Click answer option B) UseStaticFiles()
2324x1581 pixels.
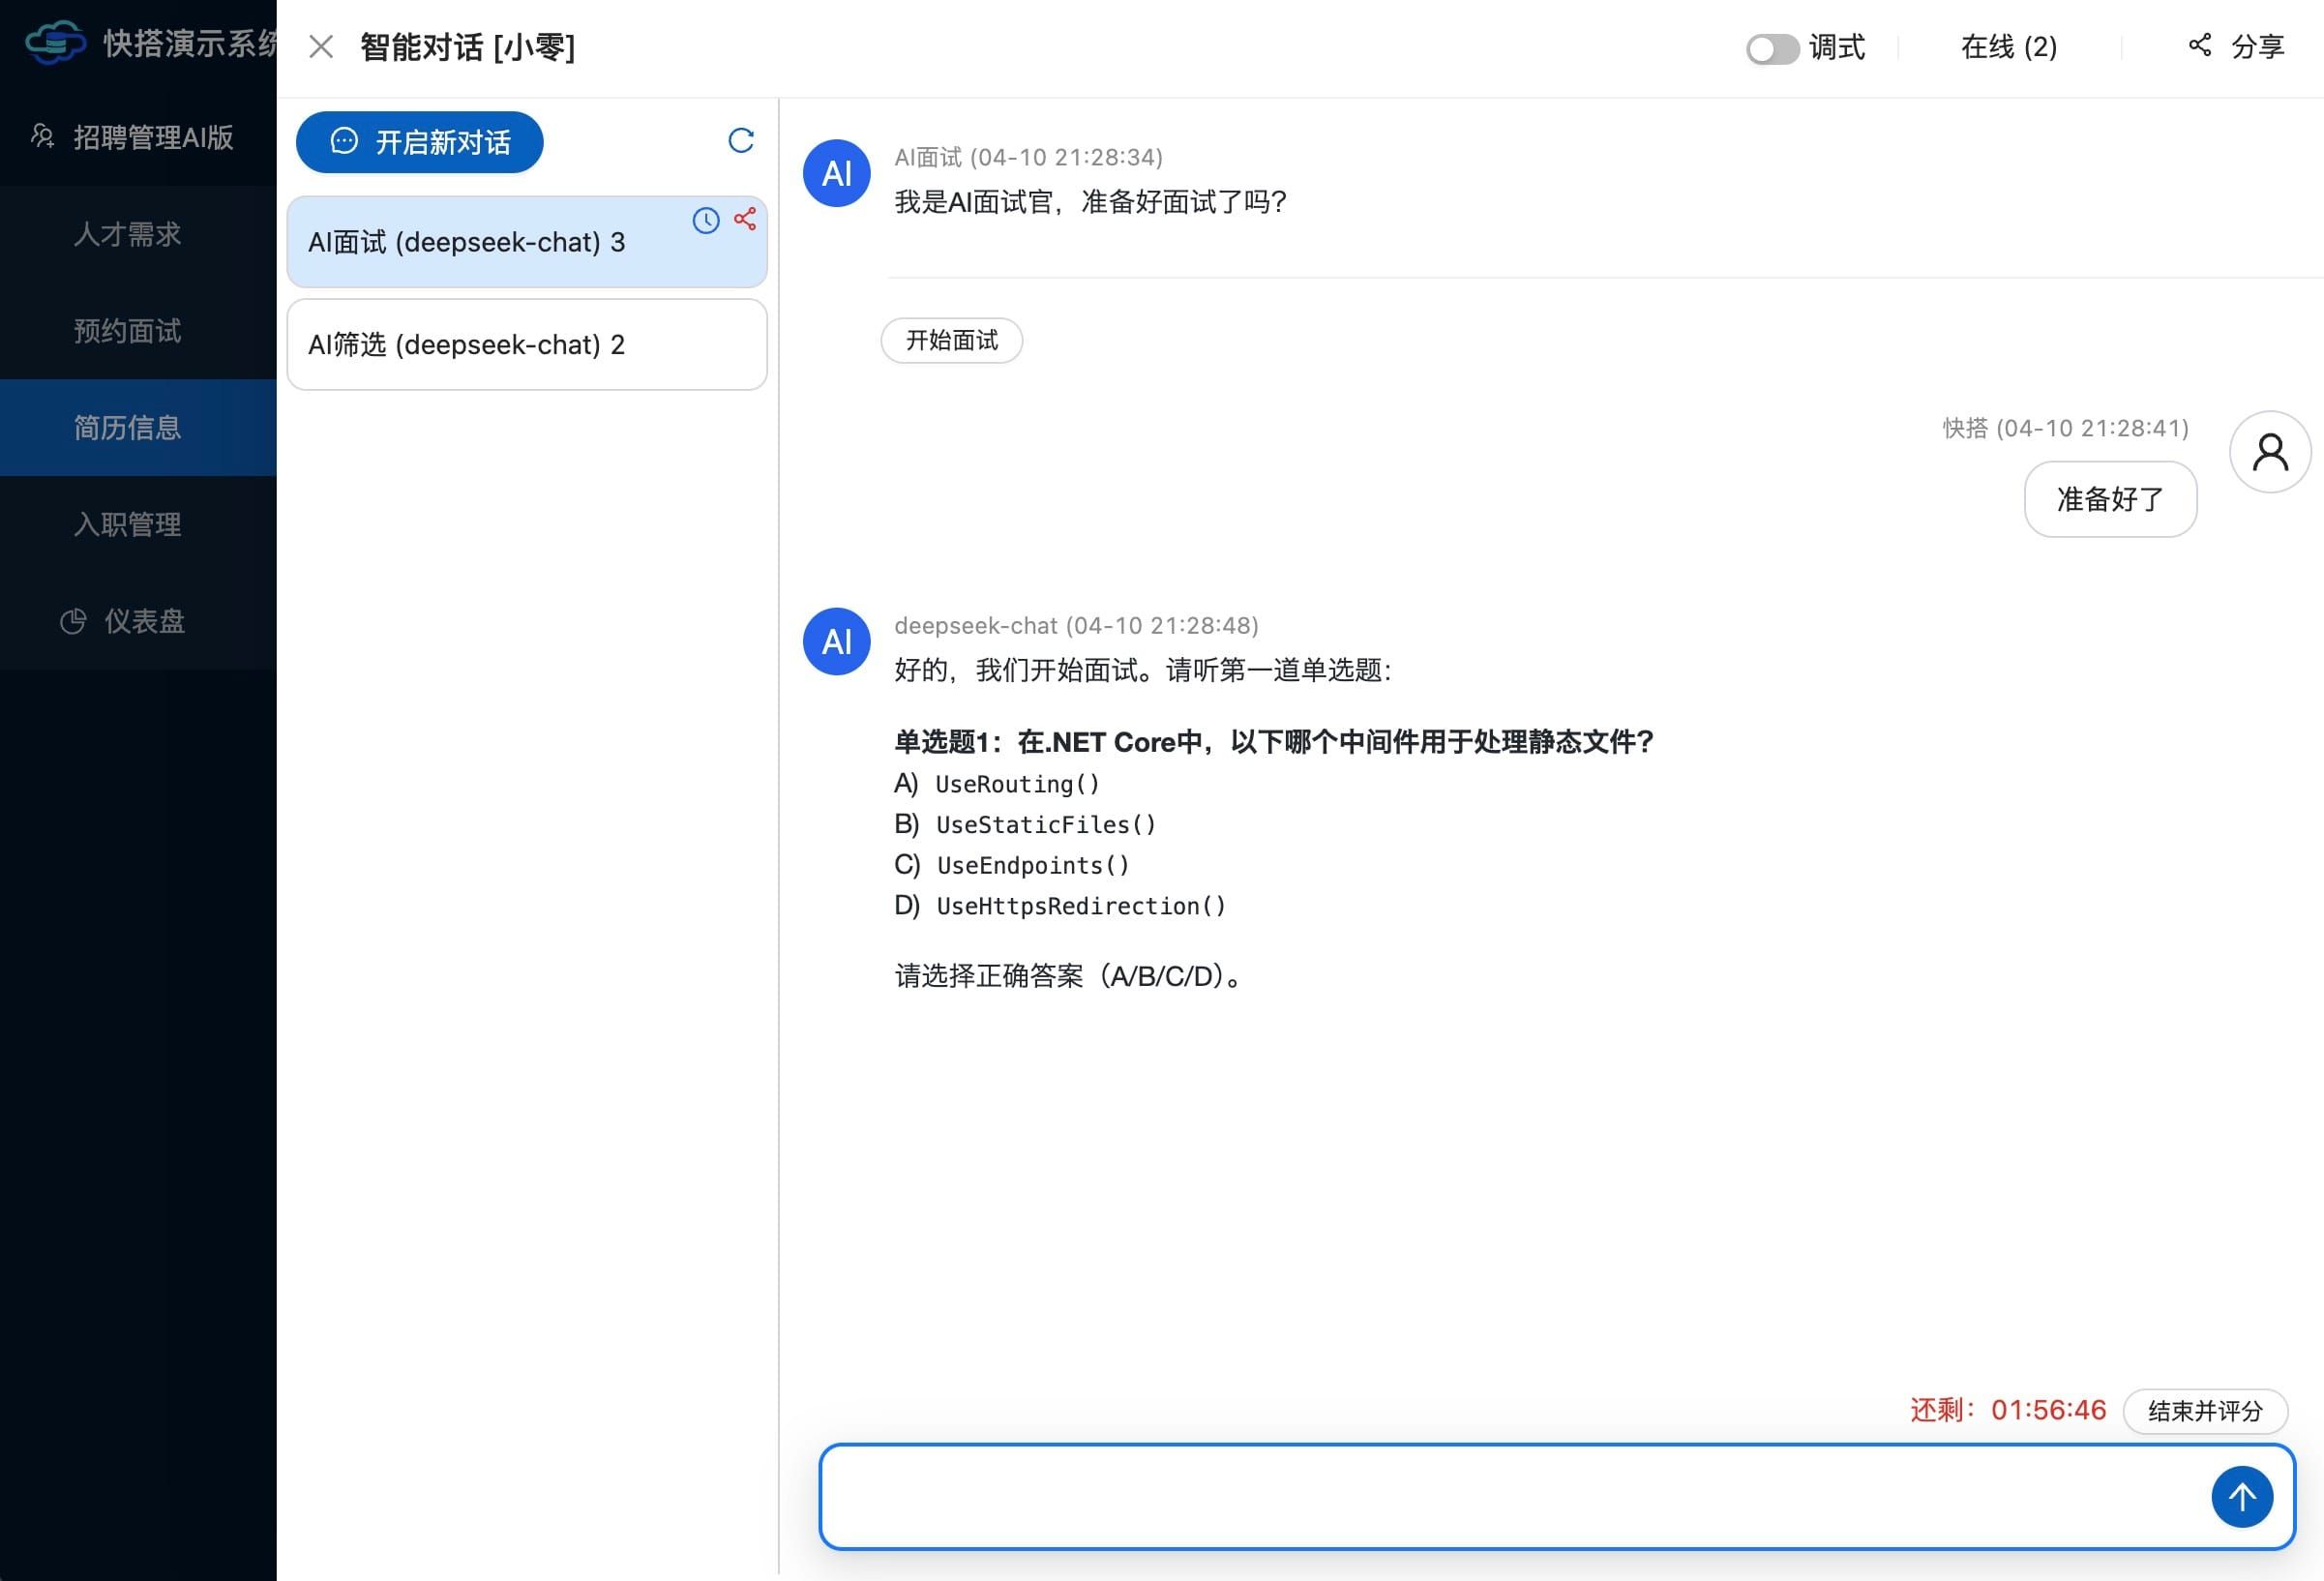1025,825
